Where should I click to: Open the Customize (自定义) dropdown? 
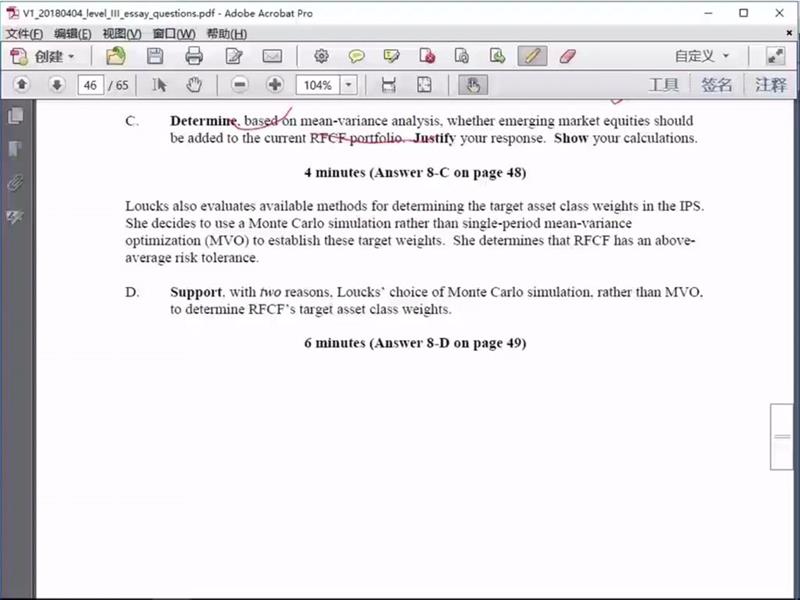coord(702,56)
